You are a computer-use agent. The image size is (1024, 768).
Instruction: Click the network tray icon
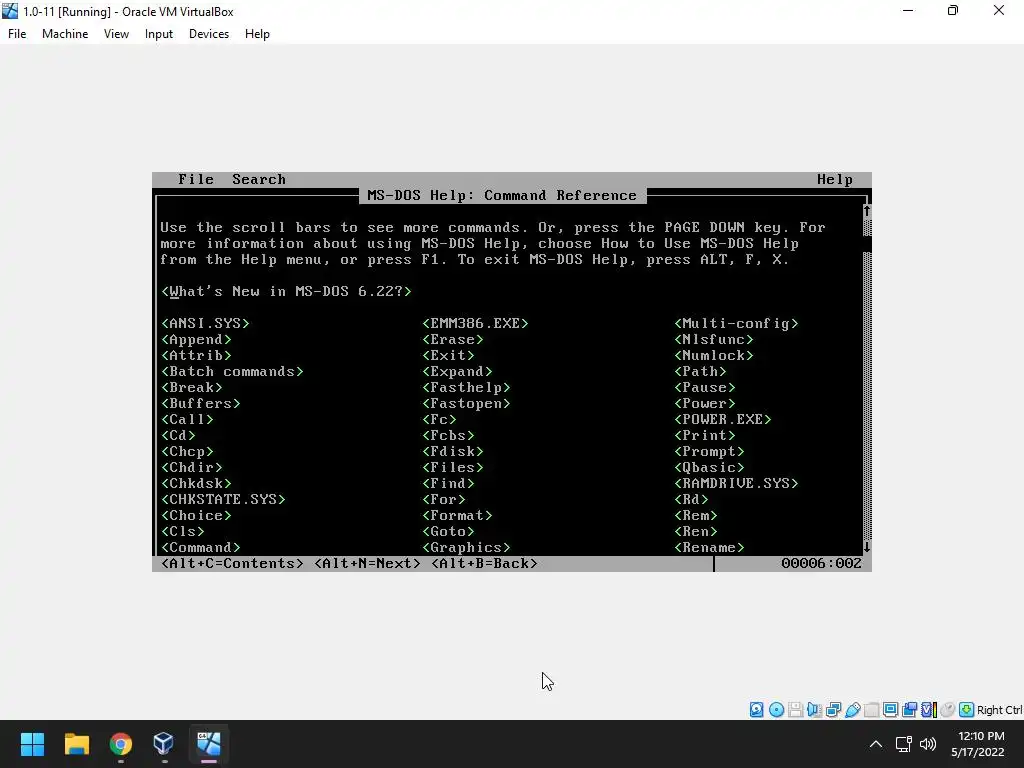[x=904, y=744]
